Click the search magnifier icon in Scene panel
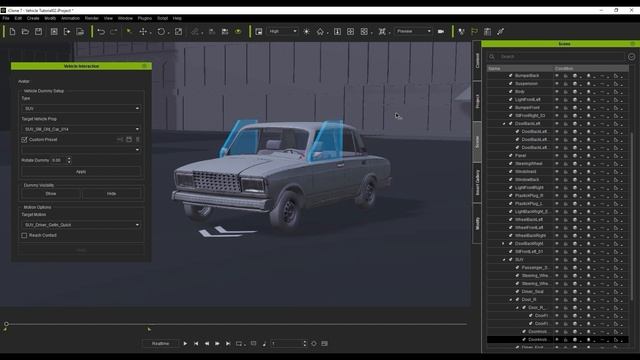 492,57
